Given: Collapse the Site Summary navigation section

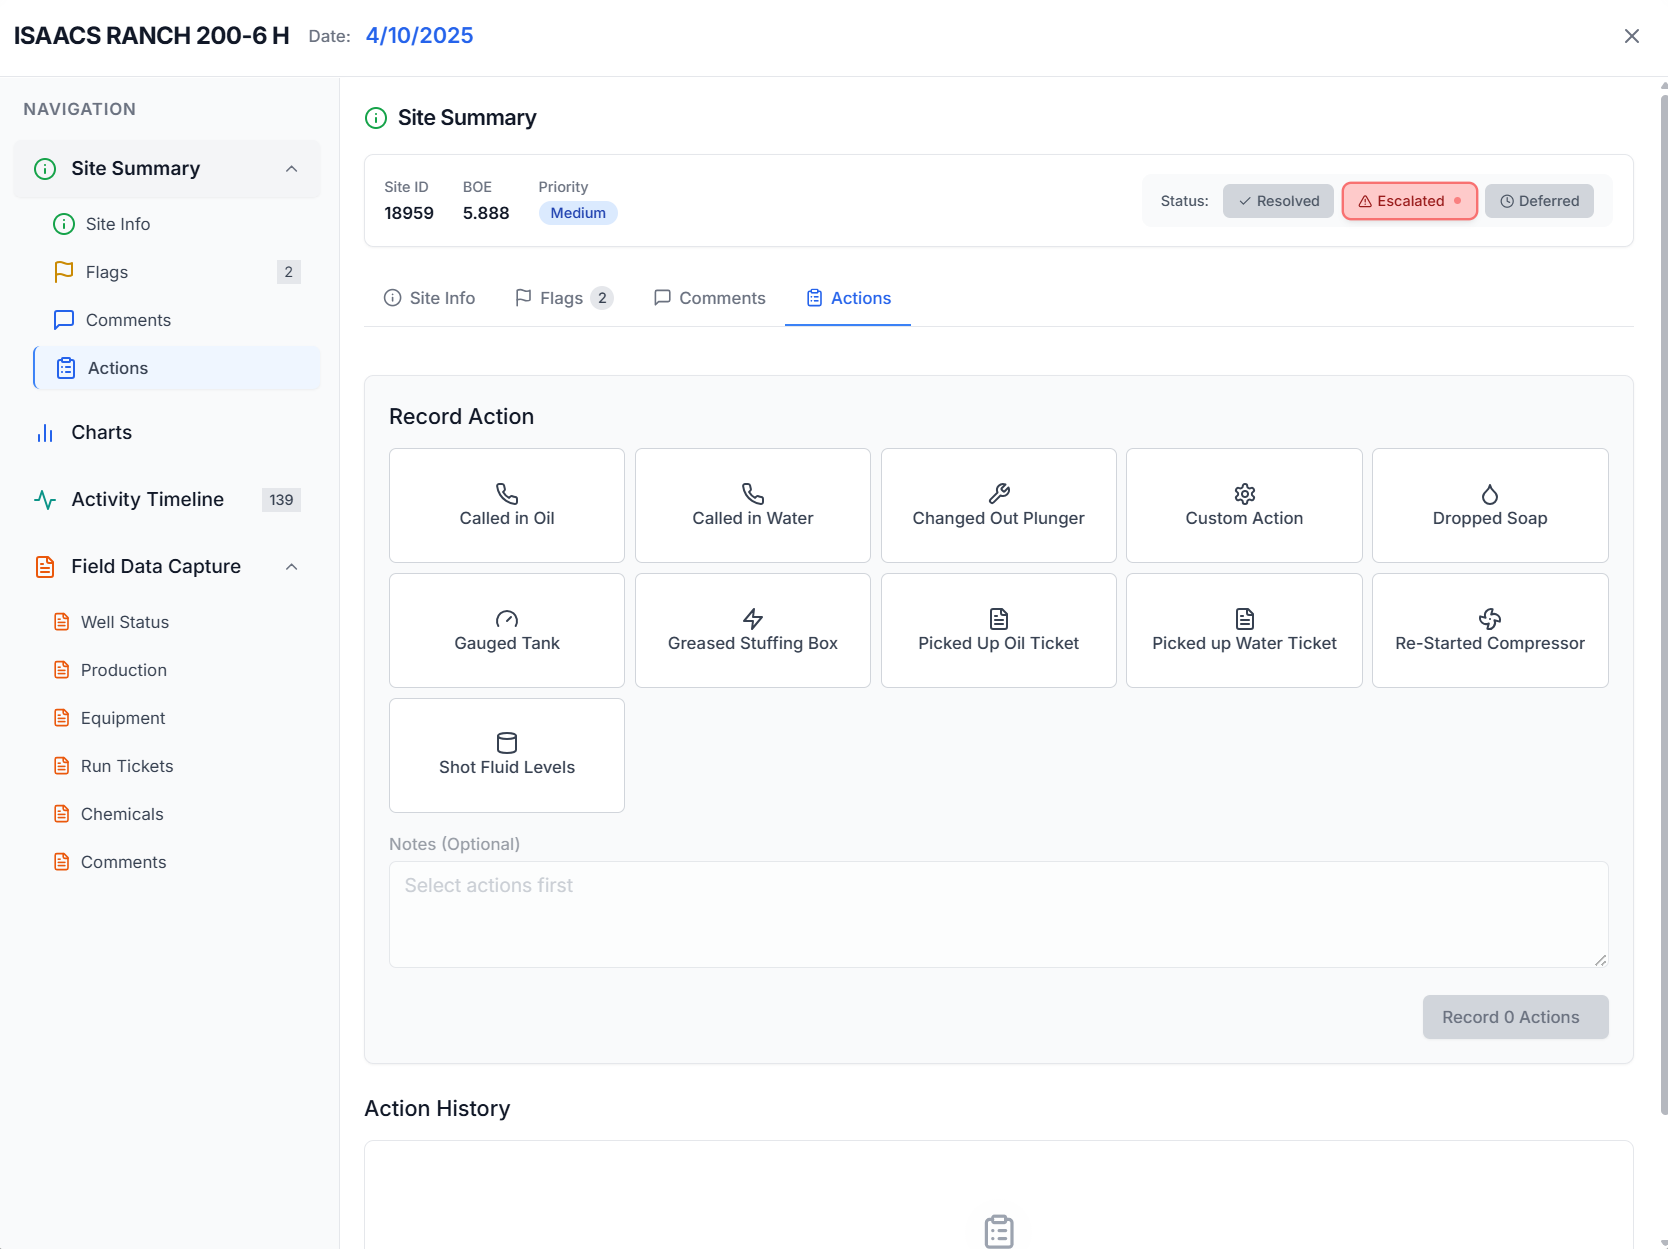Looking at the screenshot, I should pos(291,168).
